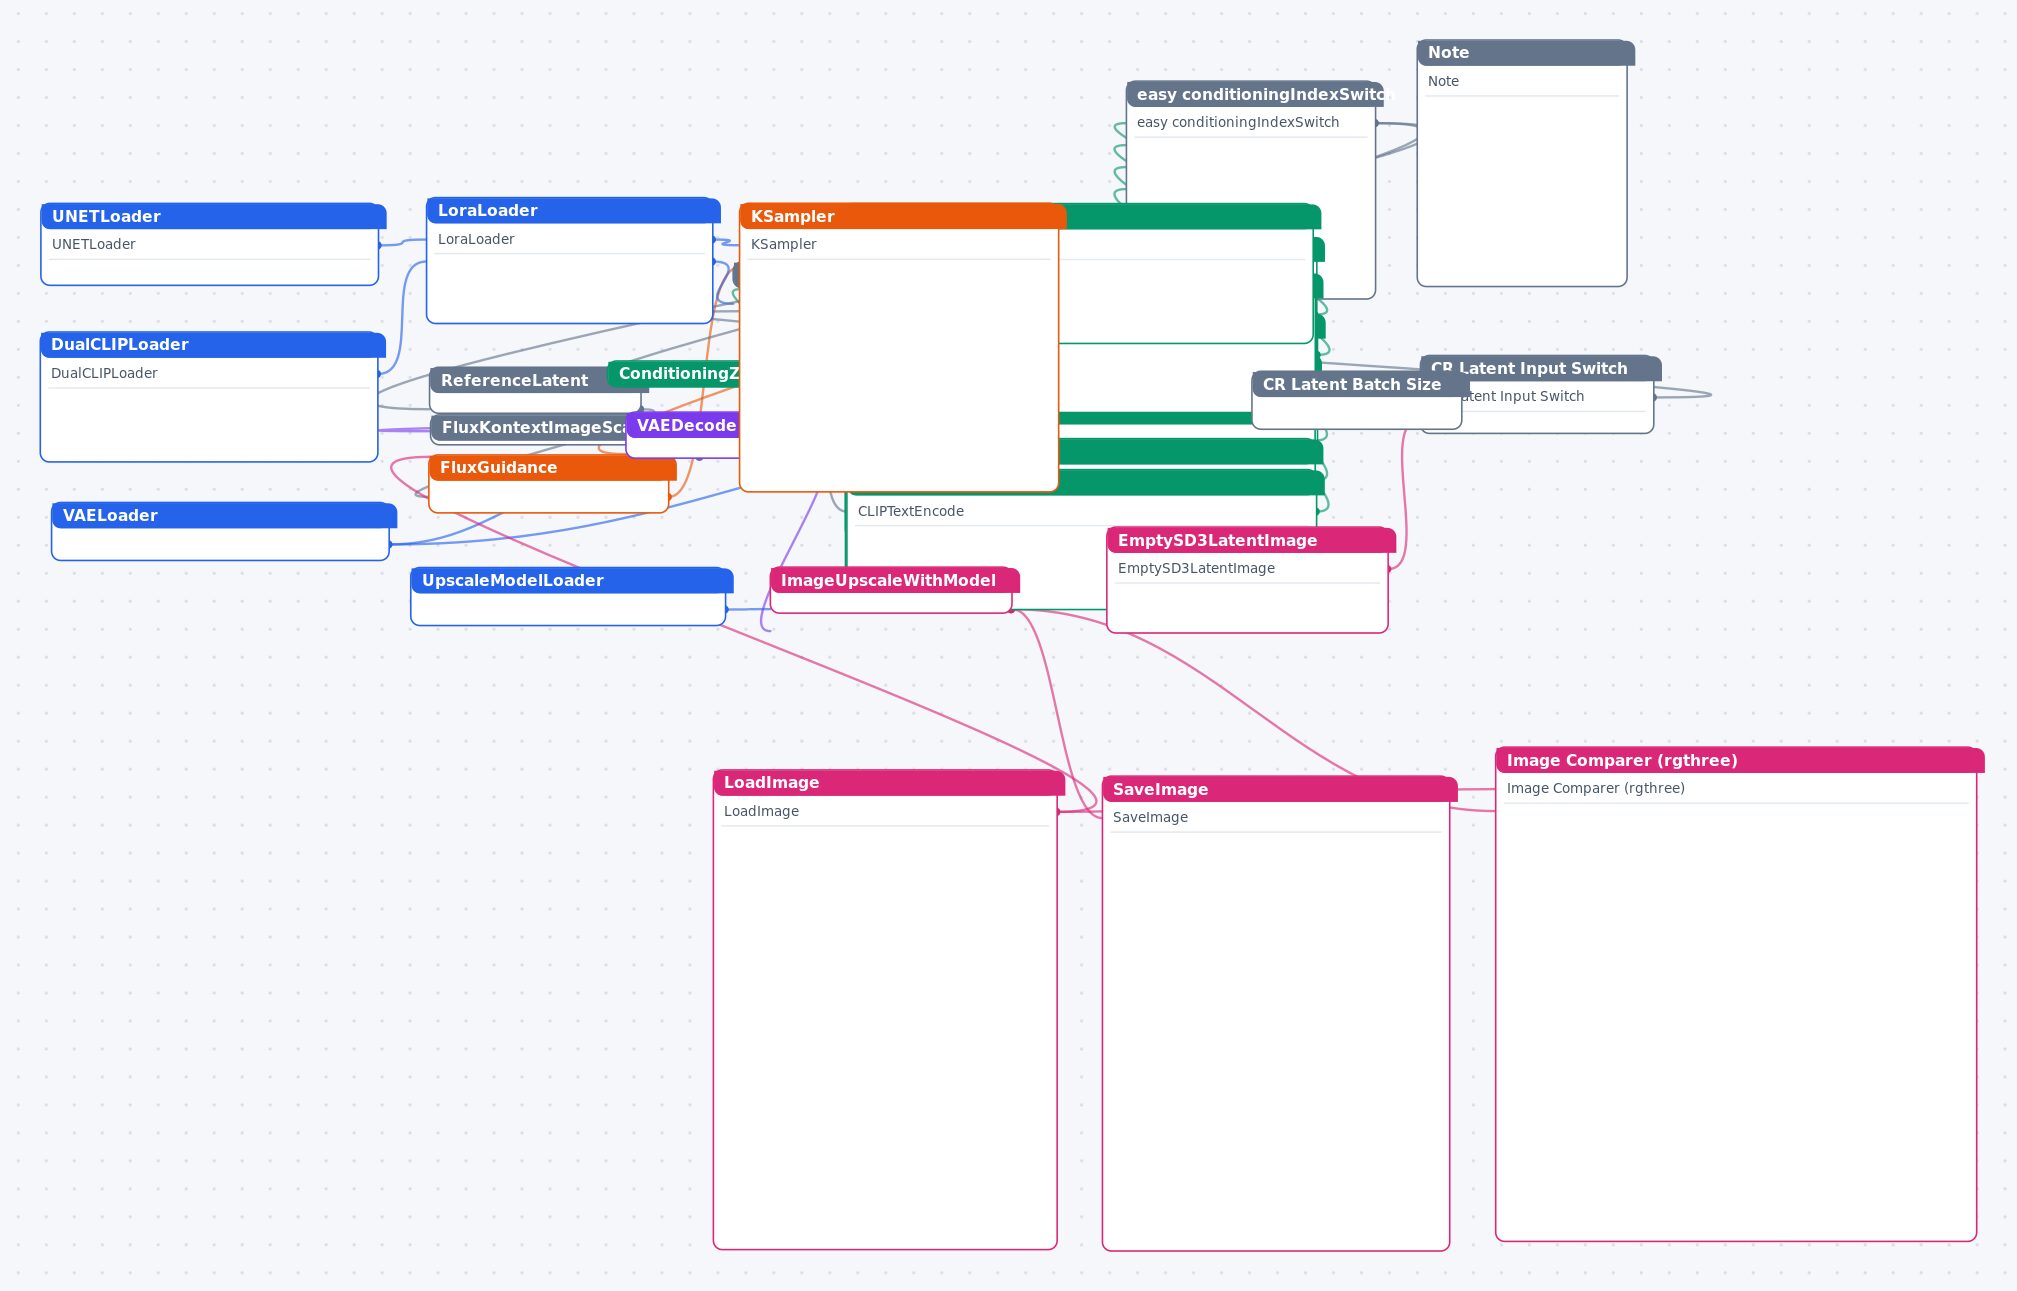
Task: Select the FluxGuidance node header
Action: tap(552, 467)
